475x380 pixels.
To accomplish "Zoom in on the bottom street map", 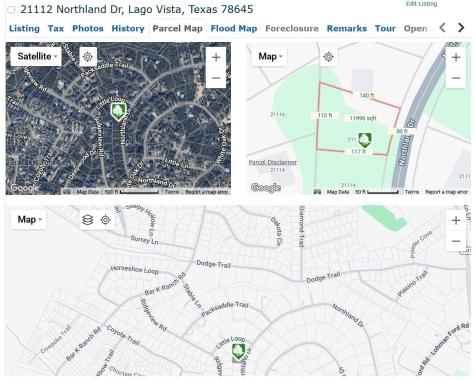I will click(456, 220).
